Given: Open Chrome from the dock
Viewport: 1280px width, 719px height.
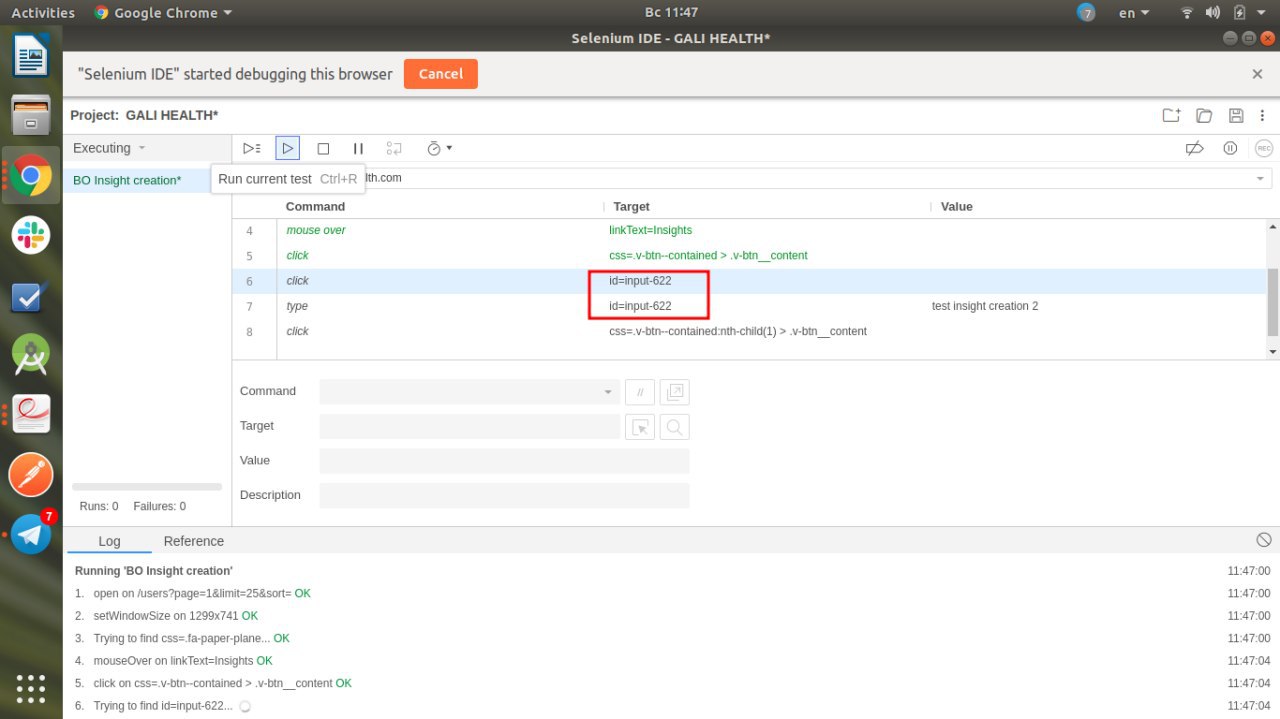Looking at the screenshot, I should pyautogui.click(x=31, y=176).
